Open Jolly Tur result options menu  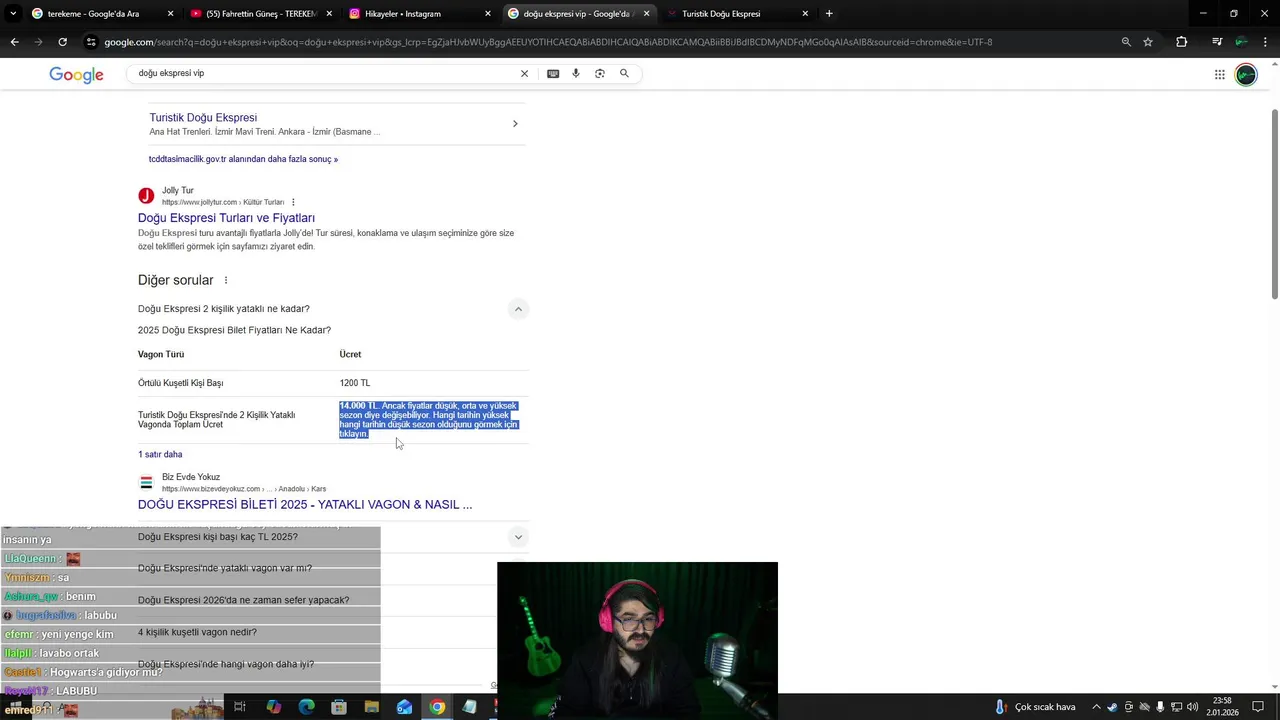293,202
